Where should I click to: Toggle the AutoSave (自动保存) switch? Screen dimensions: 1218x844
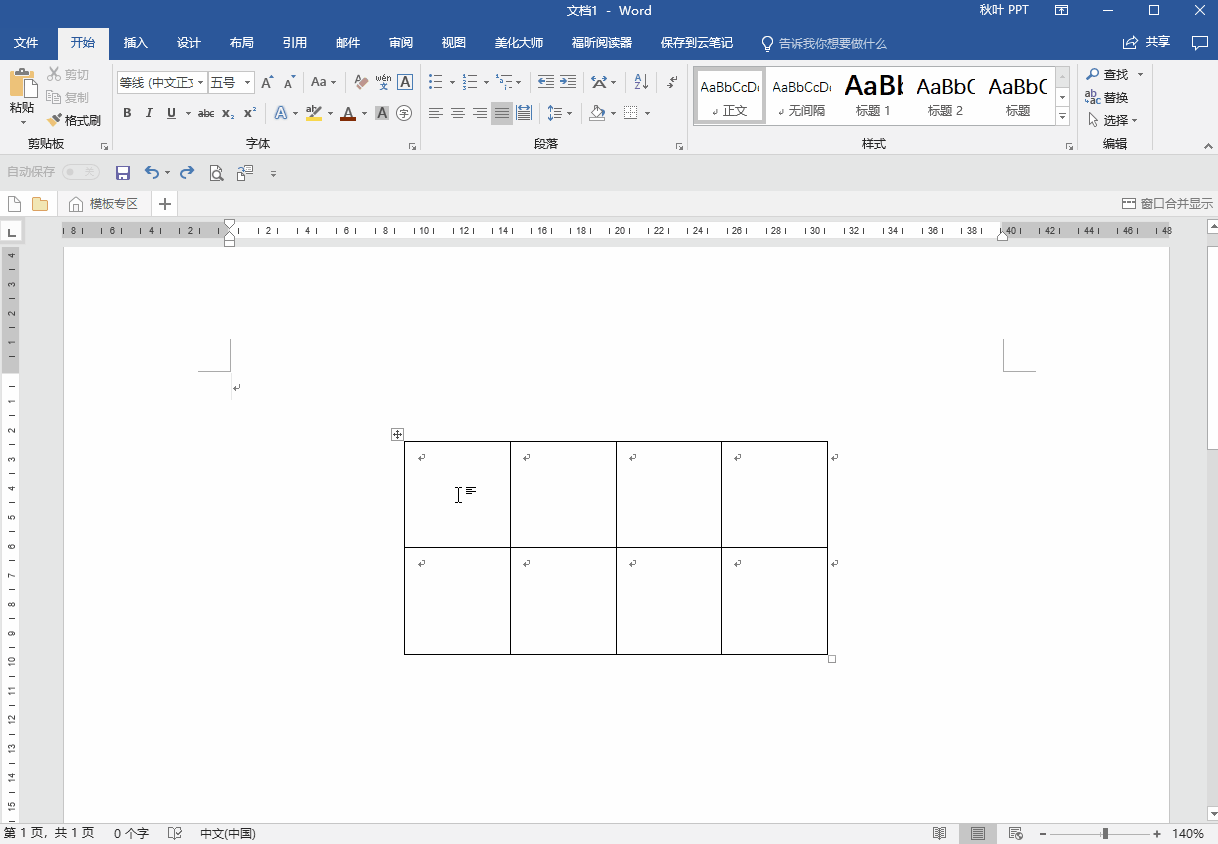pyautogui.click(x=81, y=172)
